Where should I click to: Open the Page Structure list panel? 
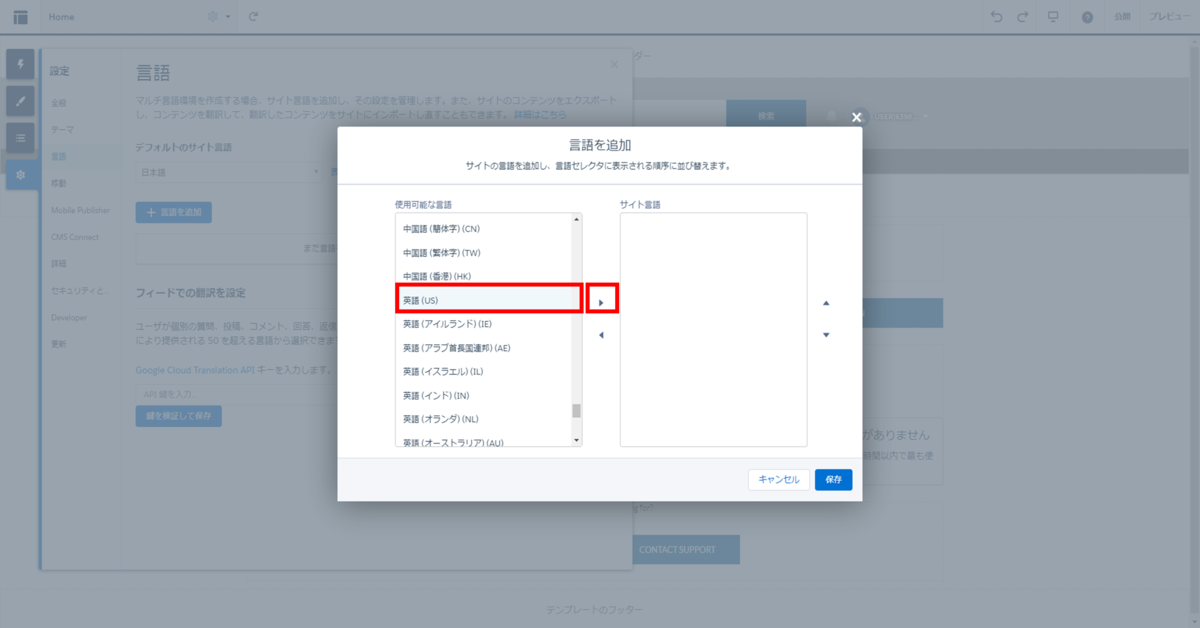(x=20, y=137)
